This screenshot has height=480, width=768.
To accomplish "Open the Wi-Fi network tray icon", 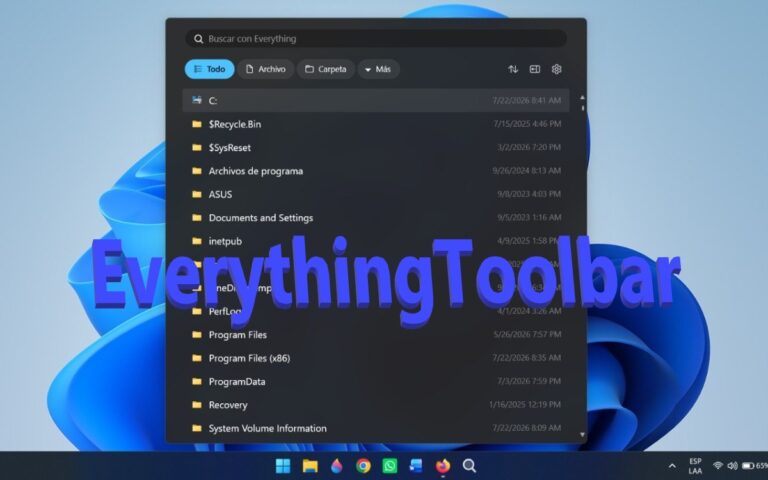I will click(x=718, y=466).
